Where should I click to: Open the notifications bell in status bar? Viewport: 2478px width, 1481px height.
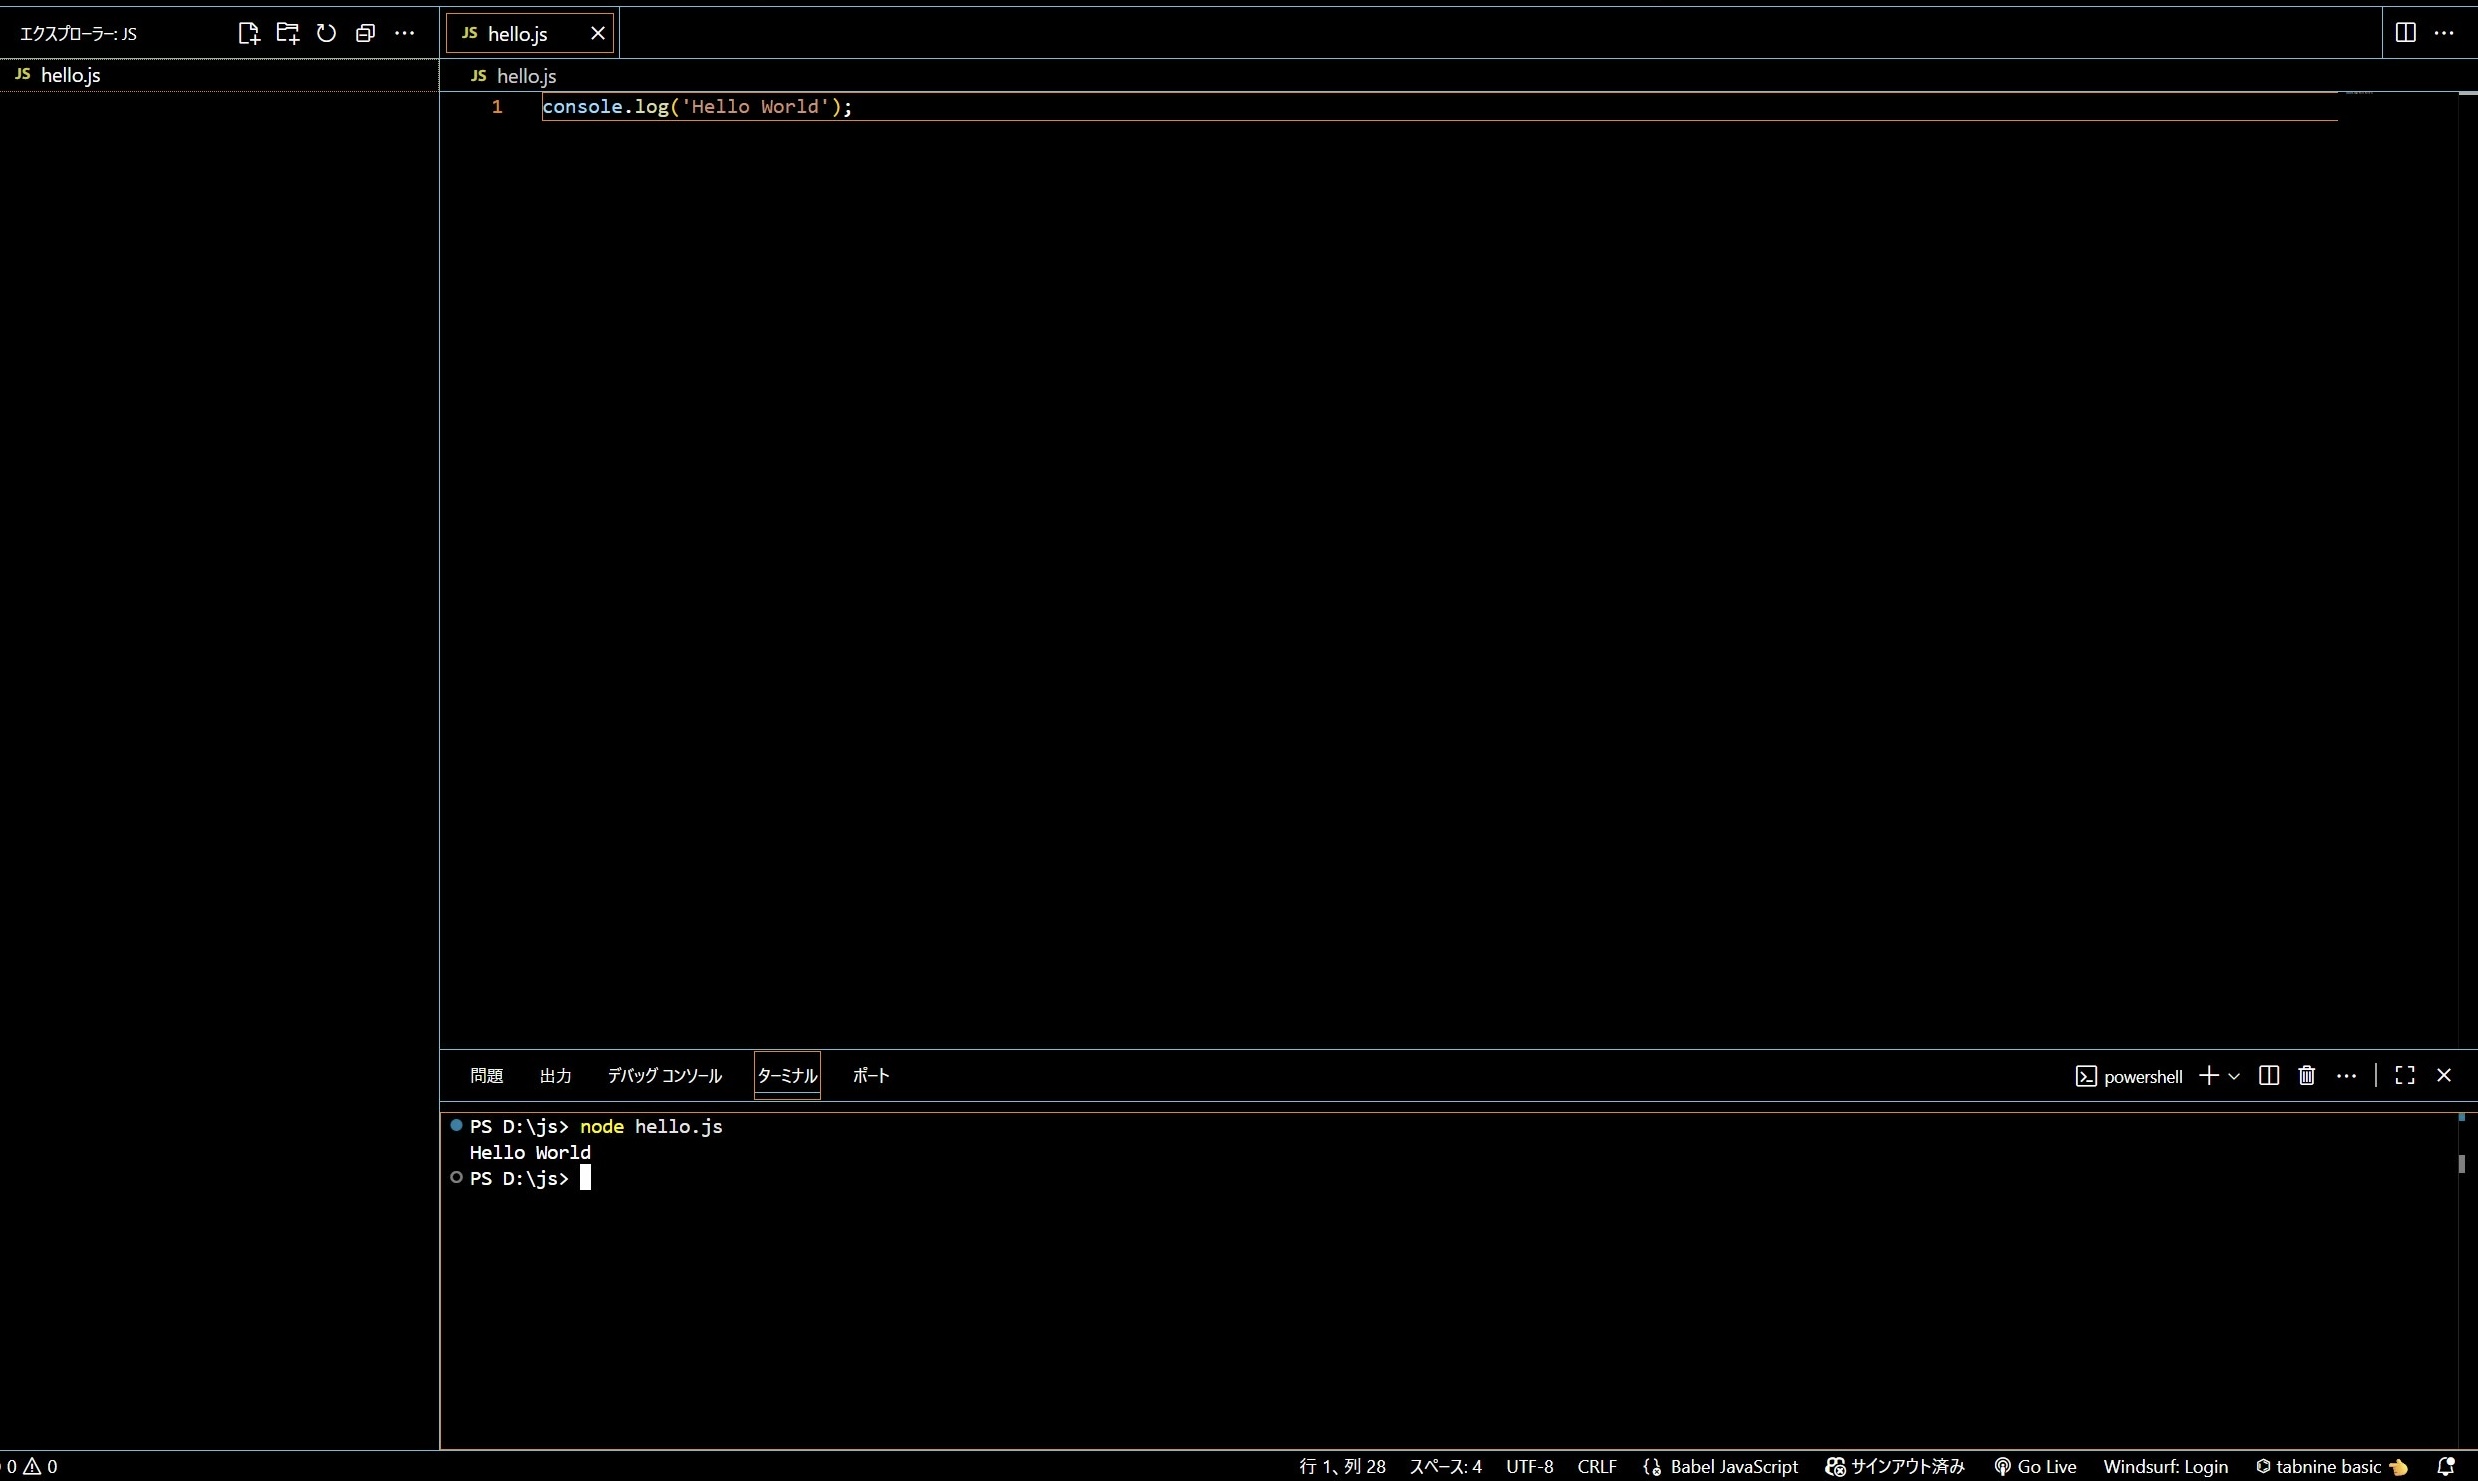(2446, 1466)
